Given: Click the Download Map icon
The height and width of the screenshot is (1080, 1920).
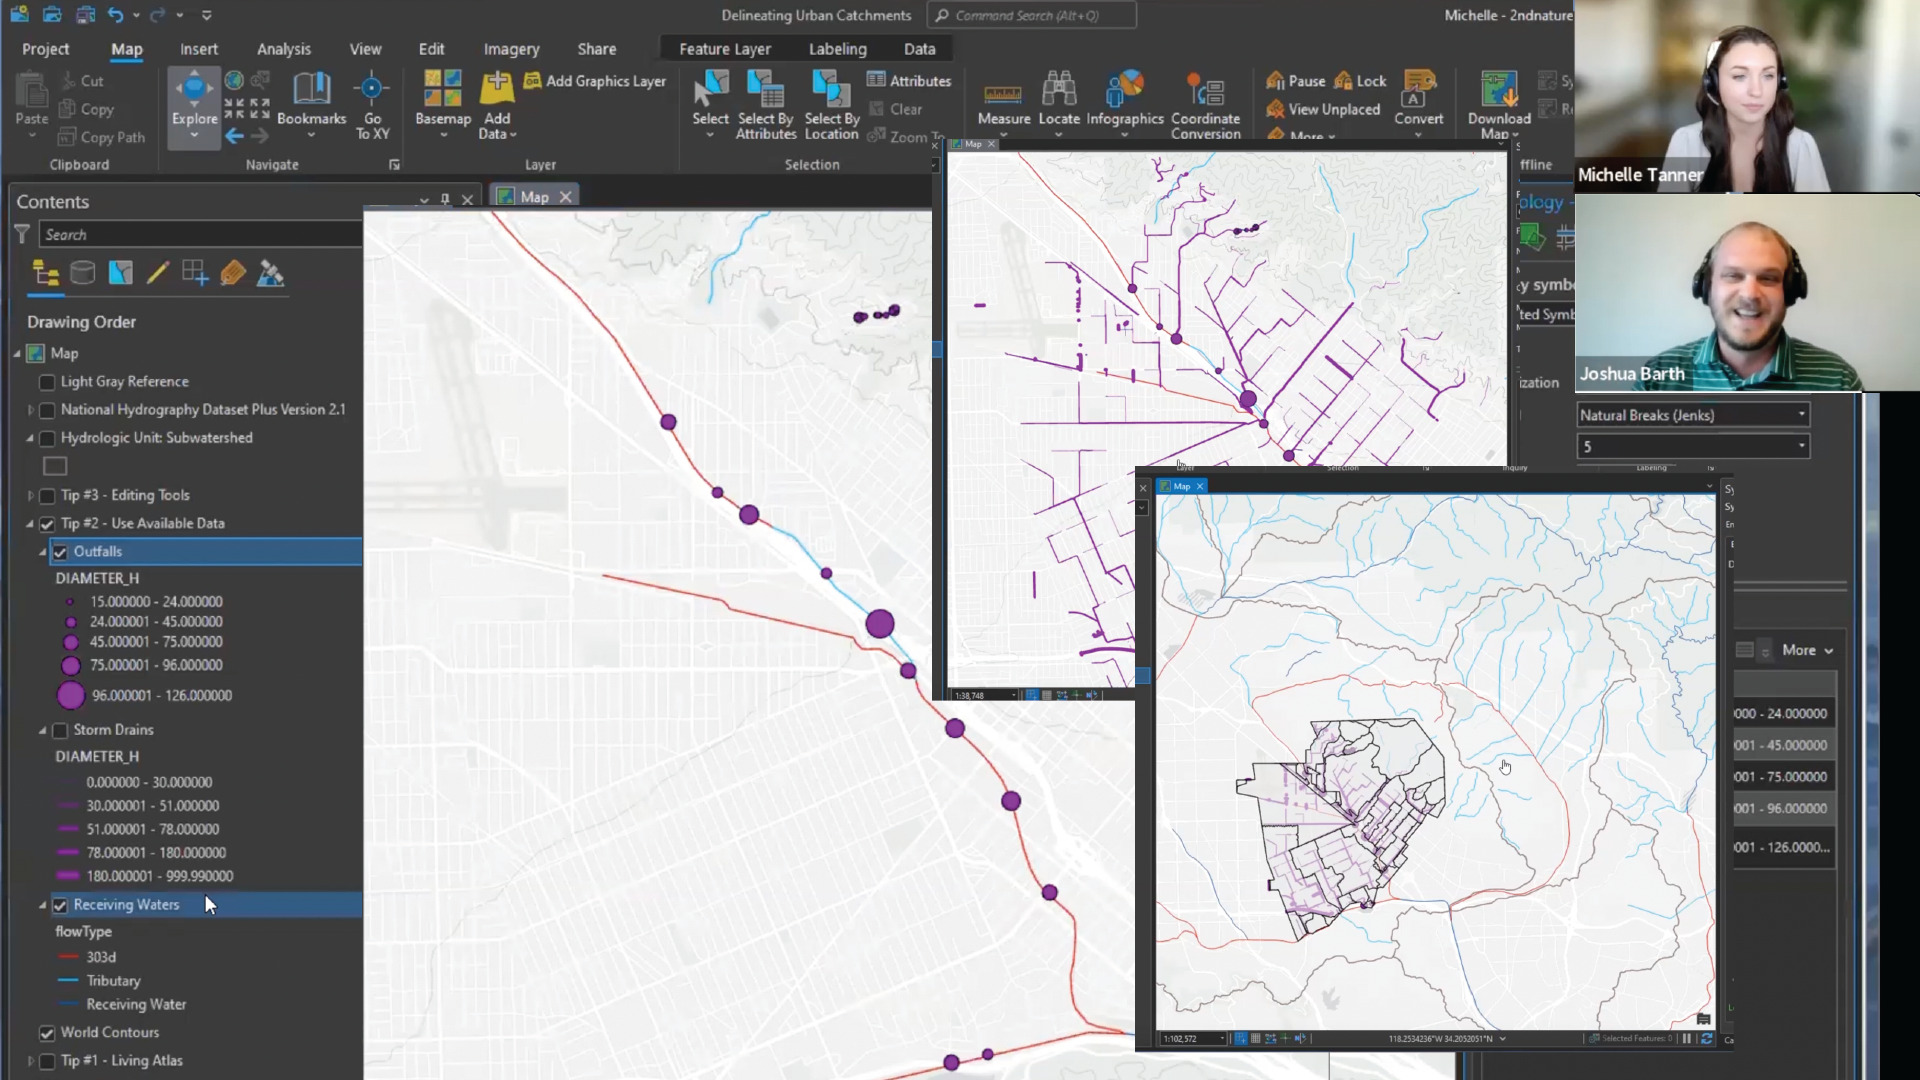Looking at the screenshot, I should [x=1499, y=89].
